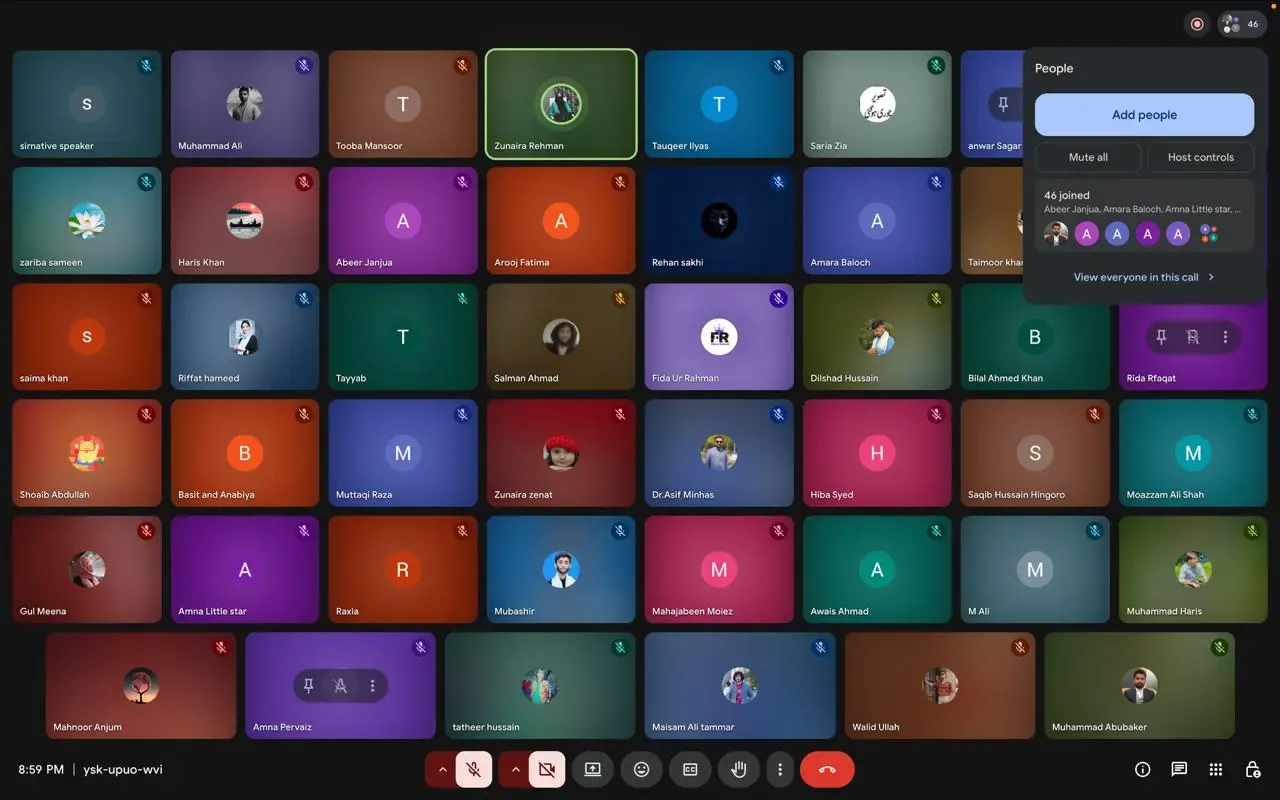Open more options three-dot menu in toolbar
1280x800 pixels.
pos(780,769)
